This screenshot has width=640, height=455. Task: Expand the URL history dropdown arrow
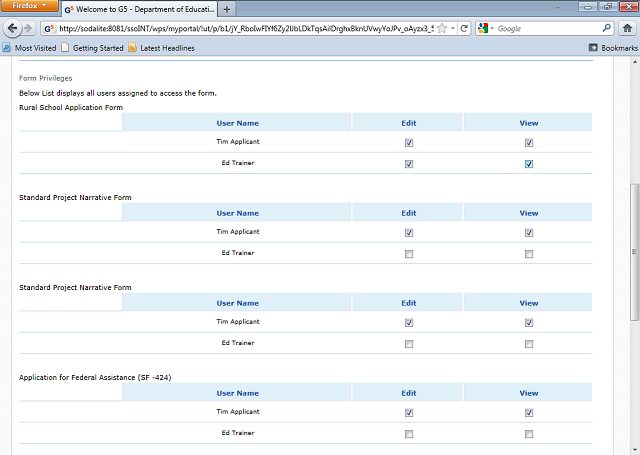coord(453,28)
